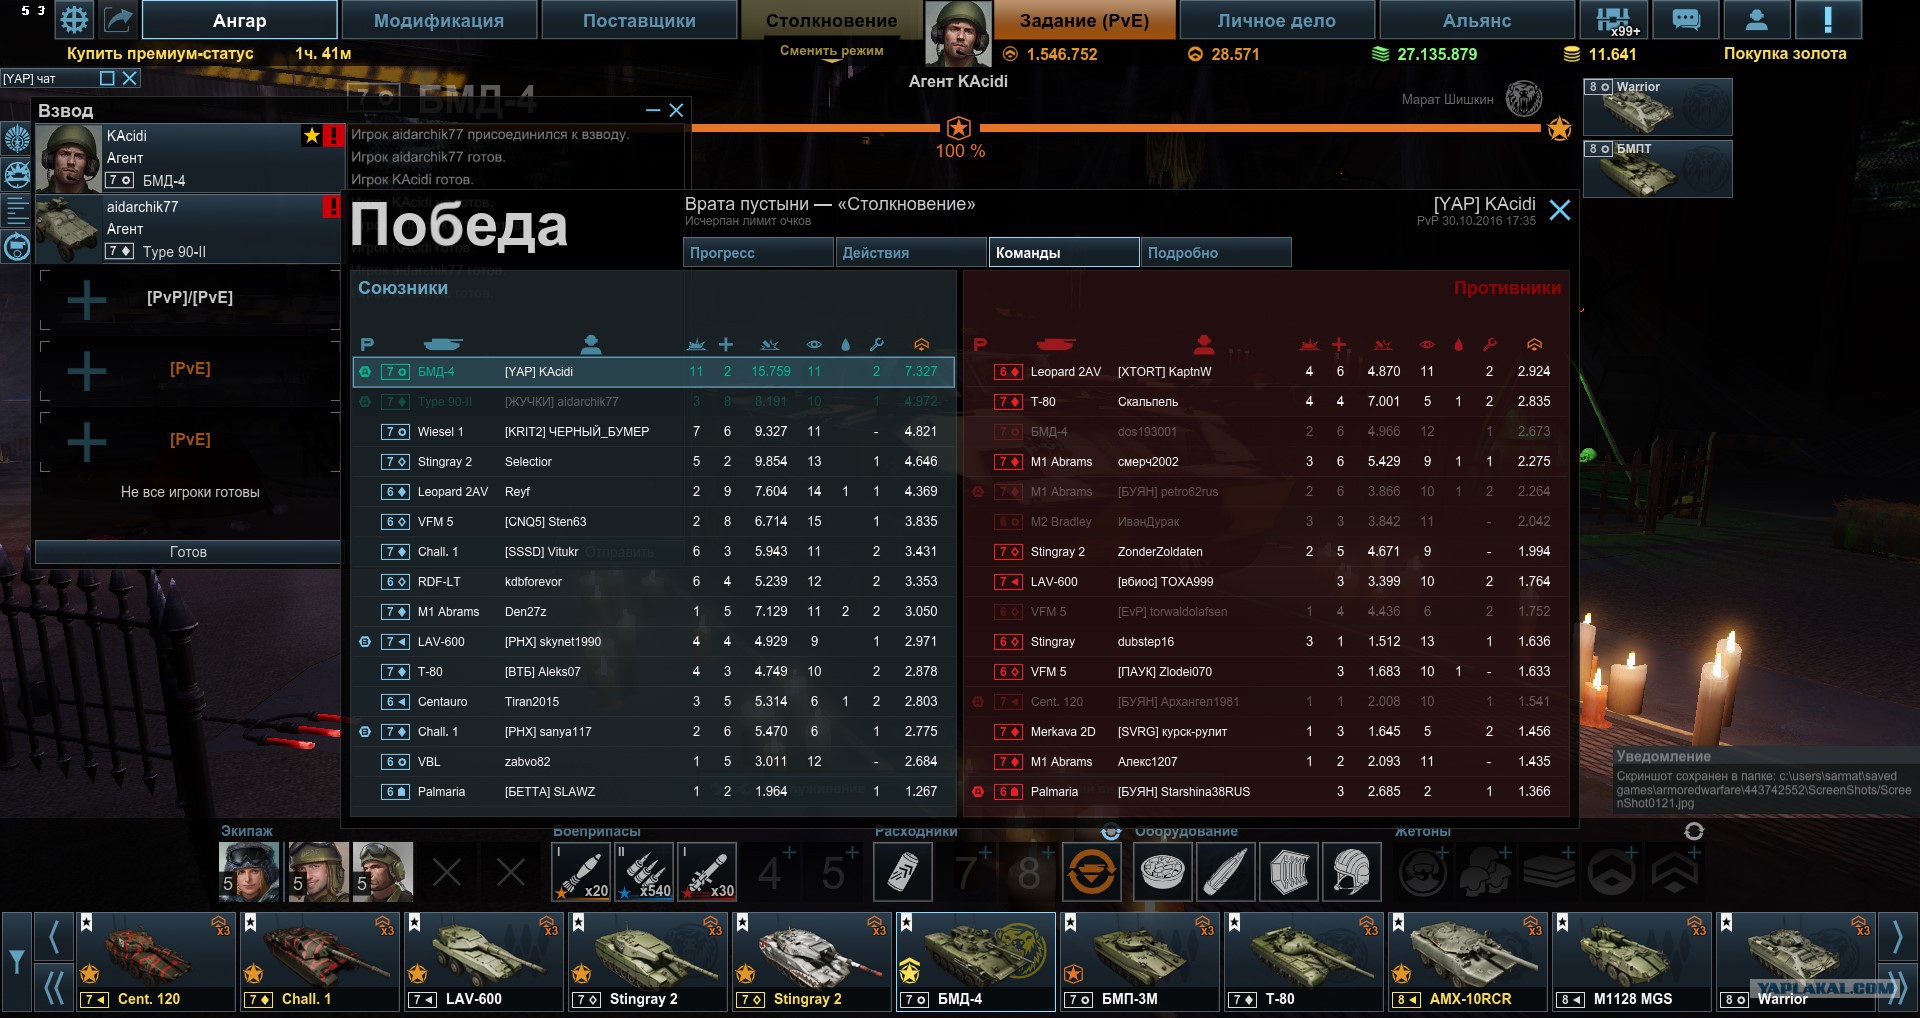
Task: Click Купить премиум-статус link
Action: click(160, 54)
